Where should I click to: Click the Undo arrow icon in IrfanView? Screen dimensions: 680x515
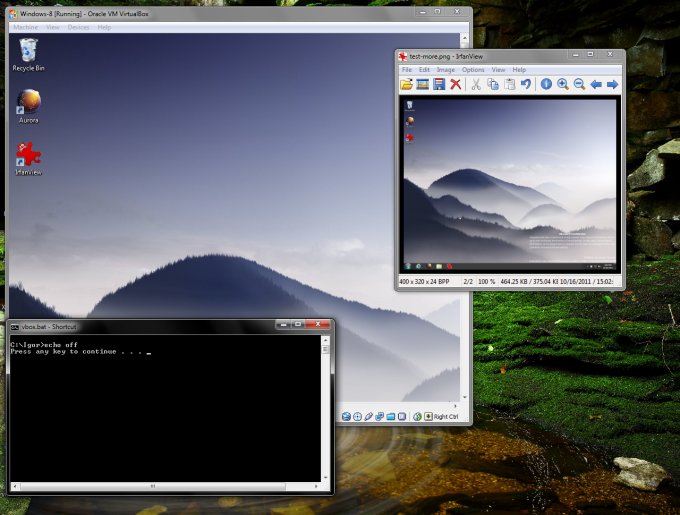tap(526, 84)
